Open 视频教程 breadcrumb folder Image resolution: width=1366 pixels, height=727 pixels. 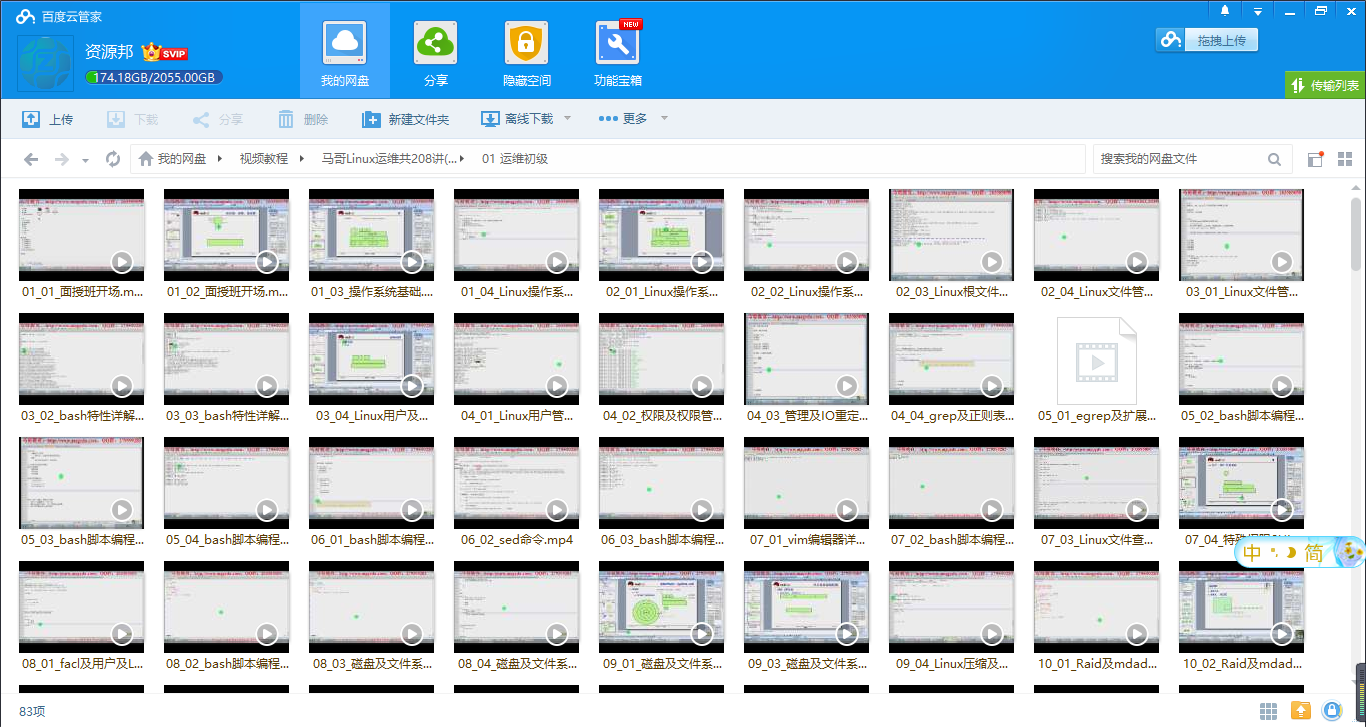[x=263, y=159]
